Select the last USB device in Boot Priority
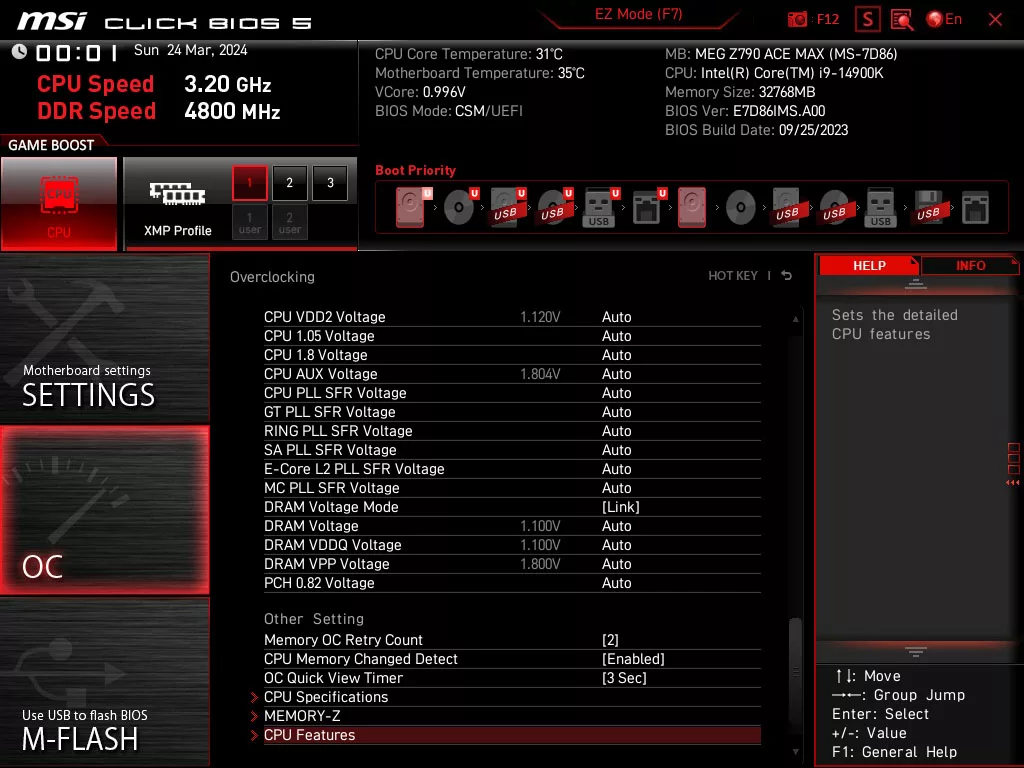This screenshot has height=768, width=1024. coord(929,207)
